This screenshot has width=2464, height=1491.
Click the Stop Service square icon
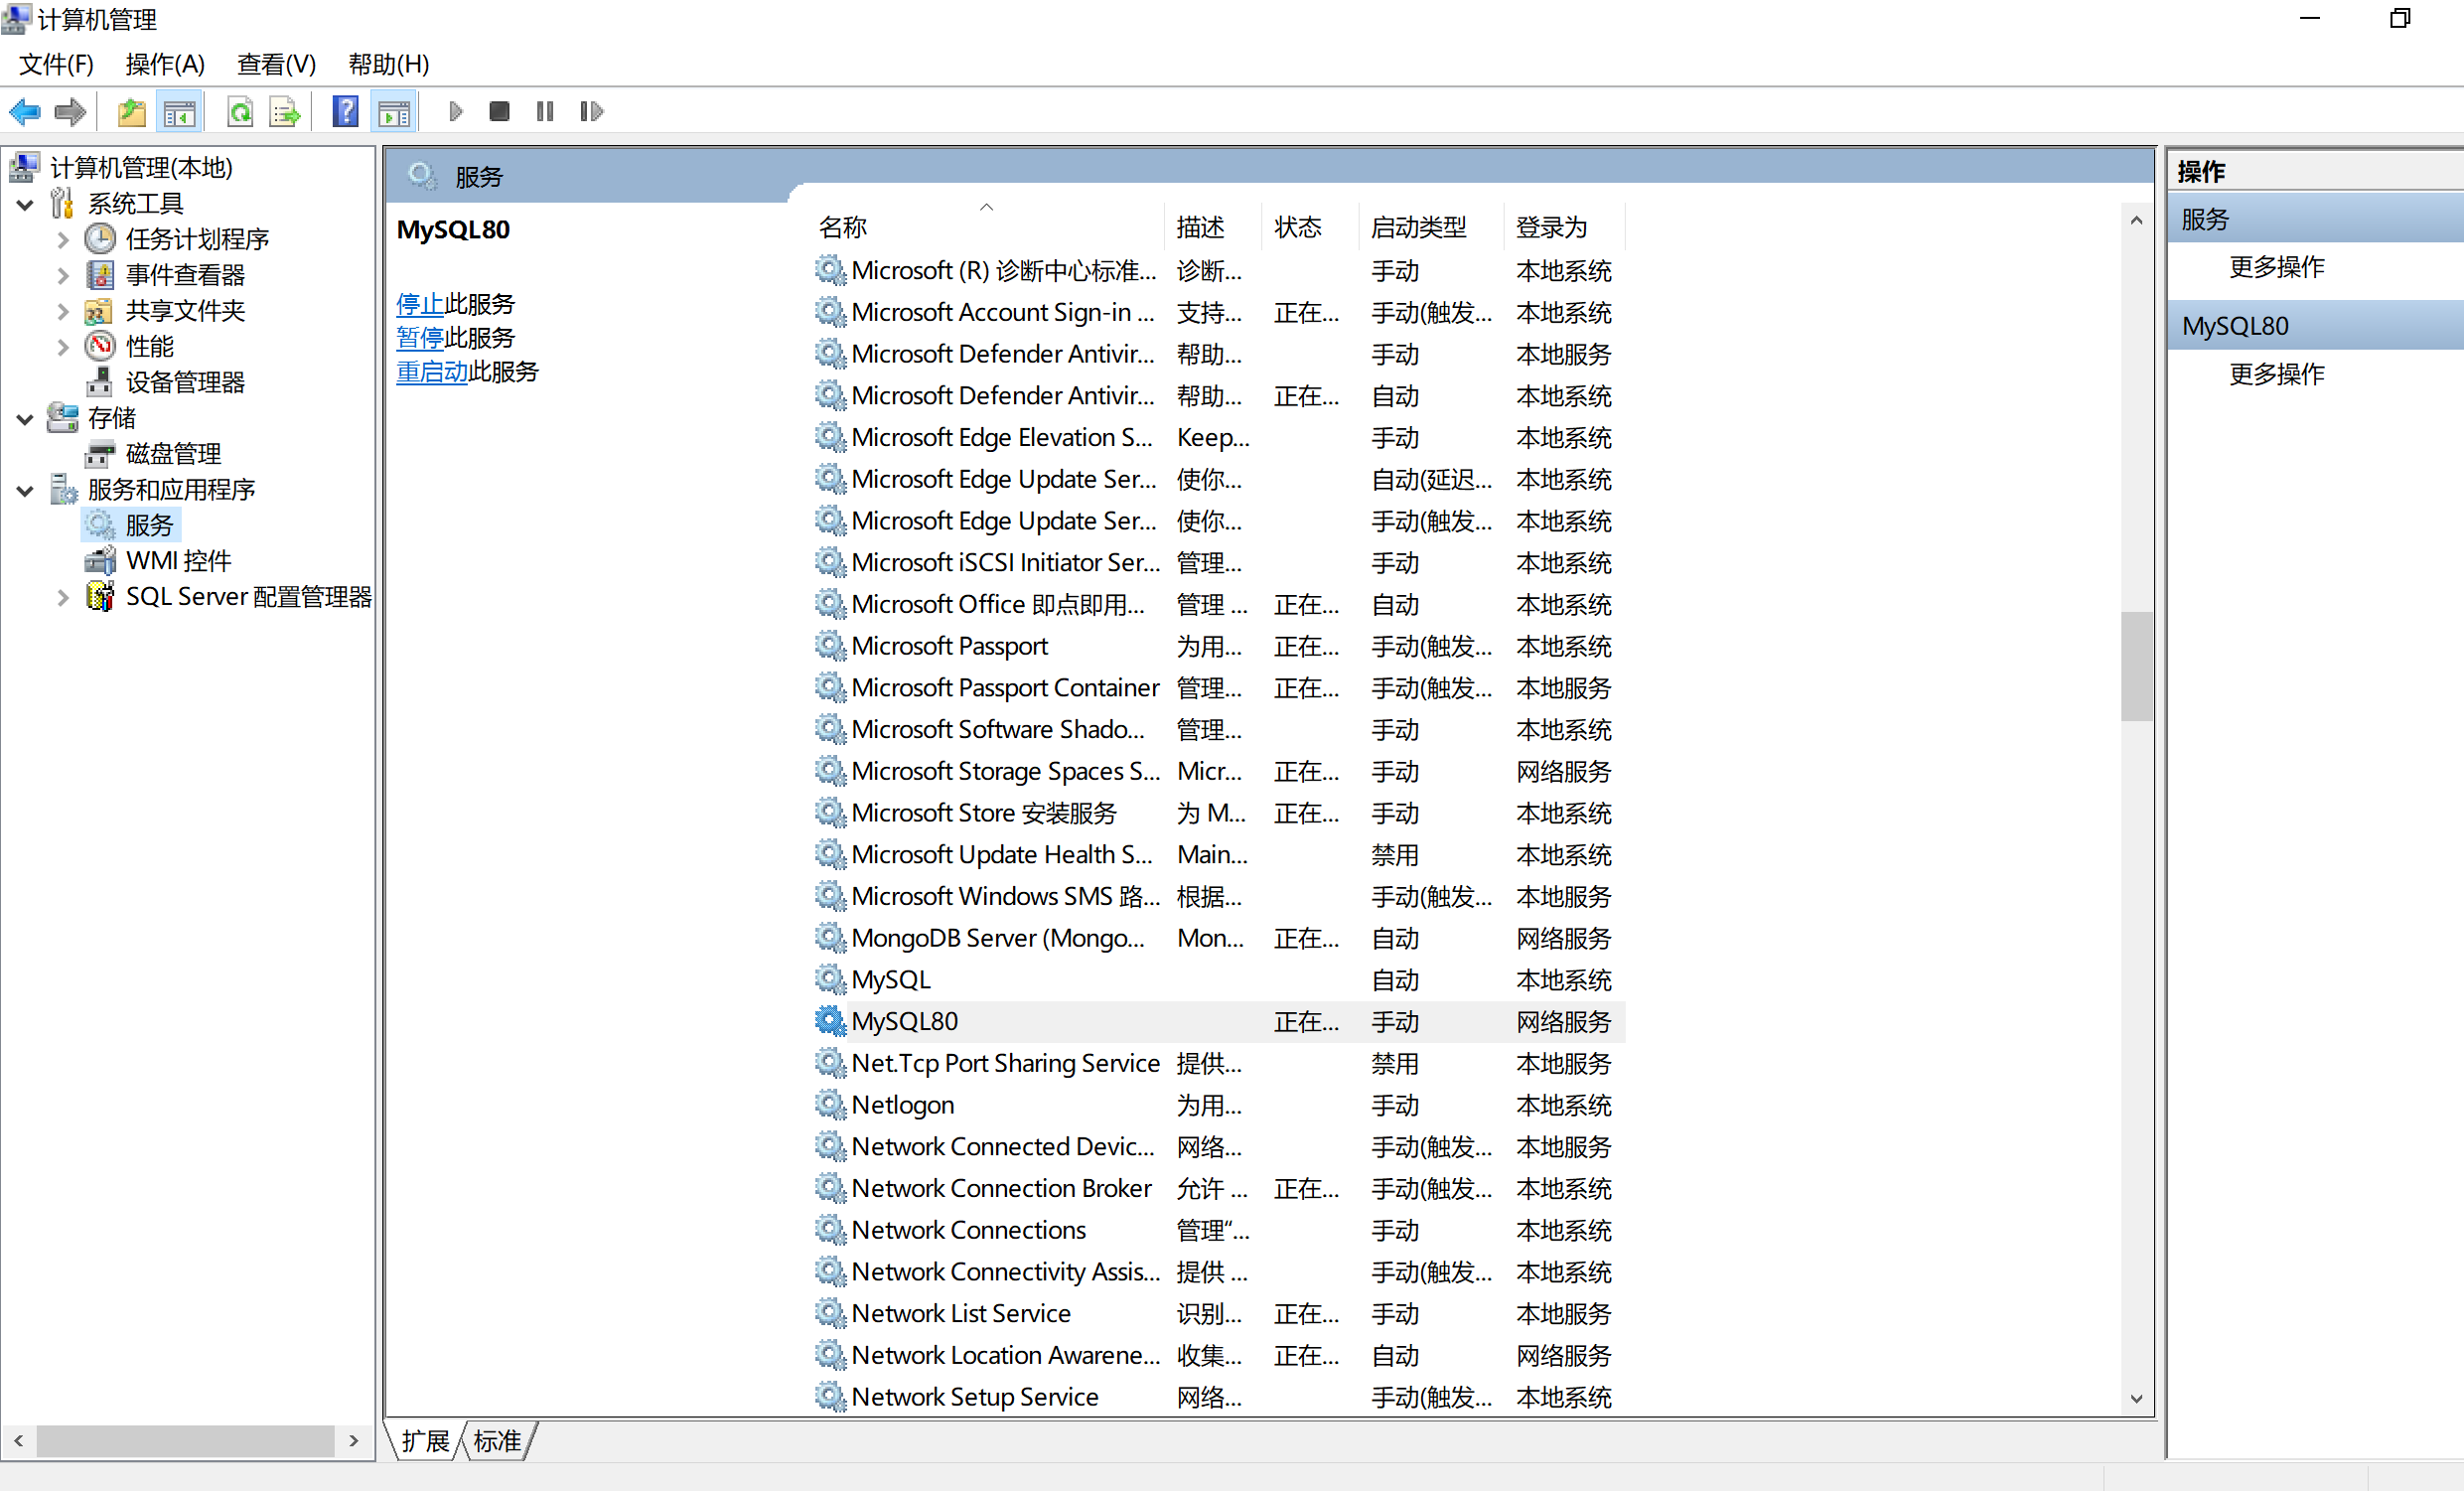(x=499, y=111)
